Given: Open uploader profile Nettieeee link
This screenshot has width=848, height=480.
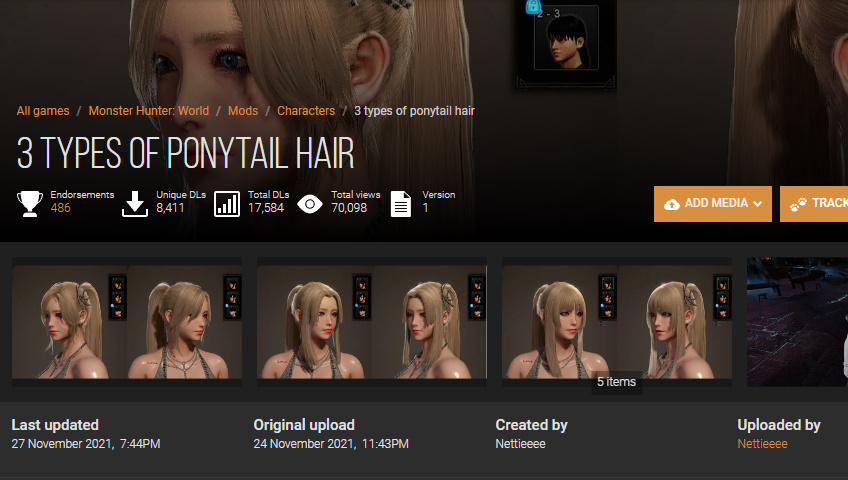Looking at the screenshot, I should coord(763,444).
